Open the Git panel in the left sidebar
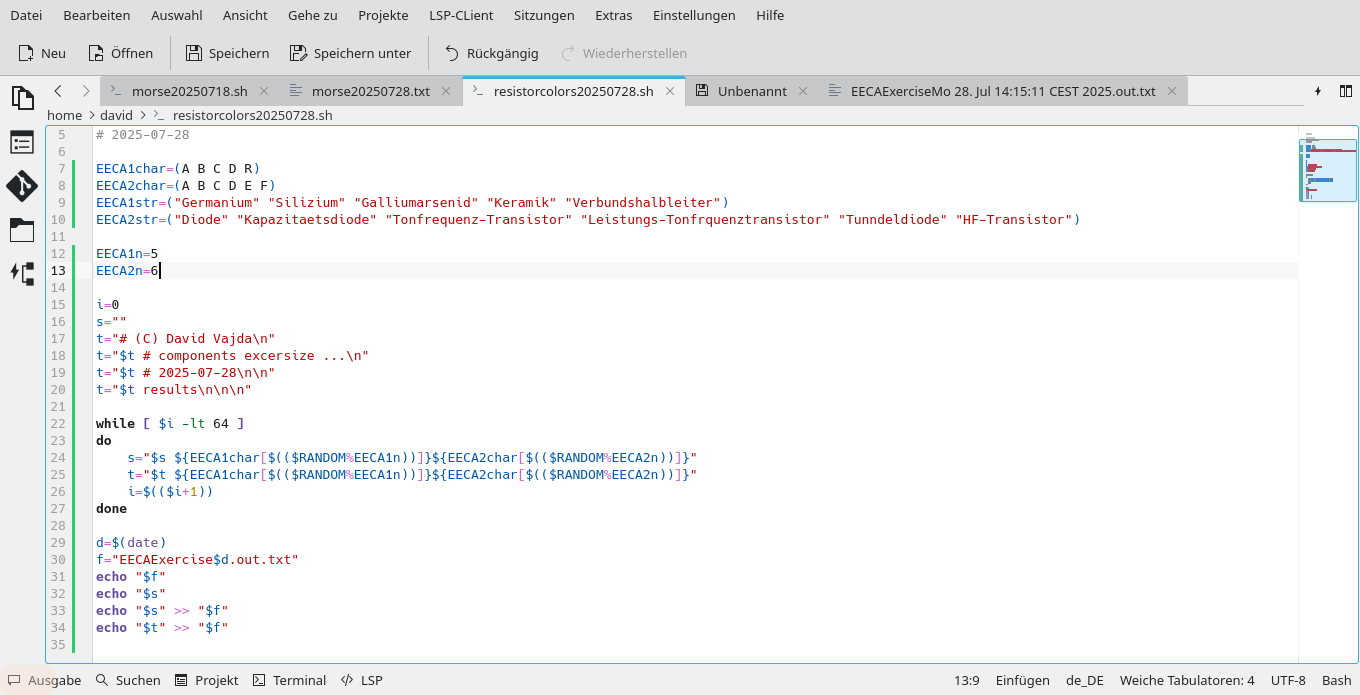 tap(22, 186)
